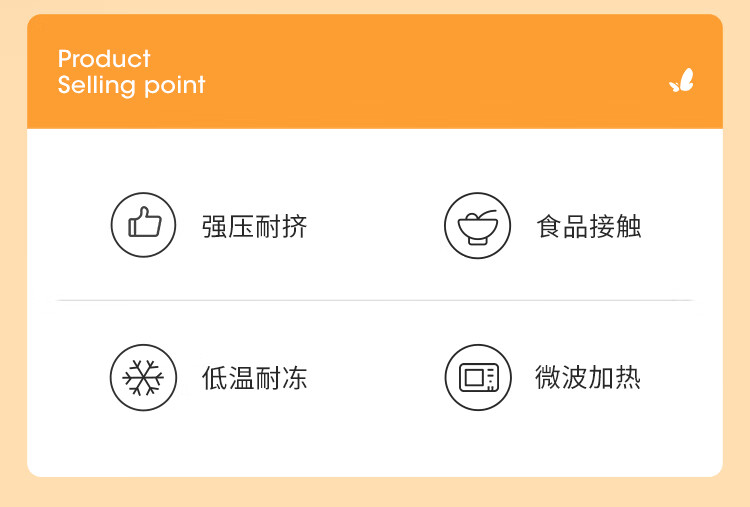Click the snowflake freezing icon
Image resolution: width=750 pixels, height=507 pixels.
143,377
